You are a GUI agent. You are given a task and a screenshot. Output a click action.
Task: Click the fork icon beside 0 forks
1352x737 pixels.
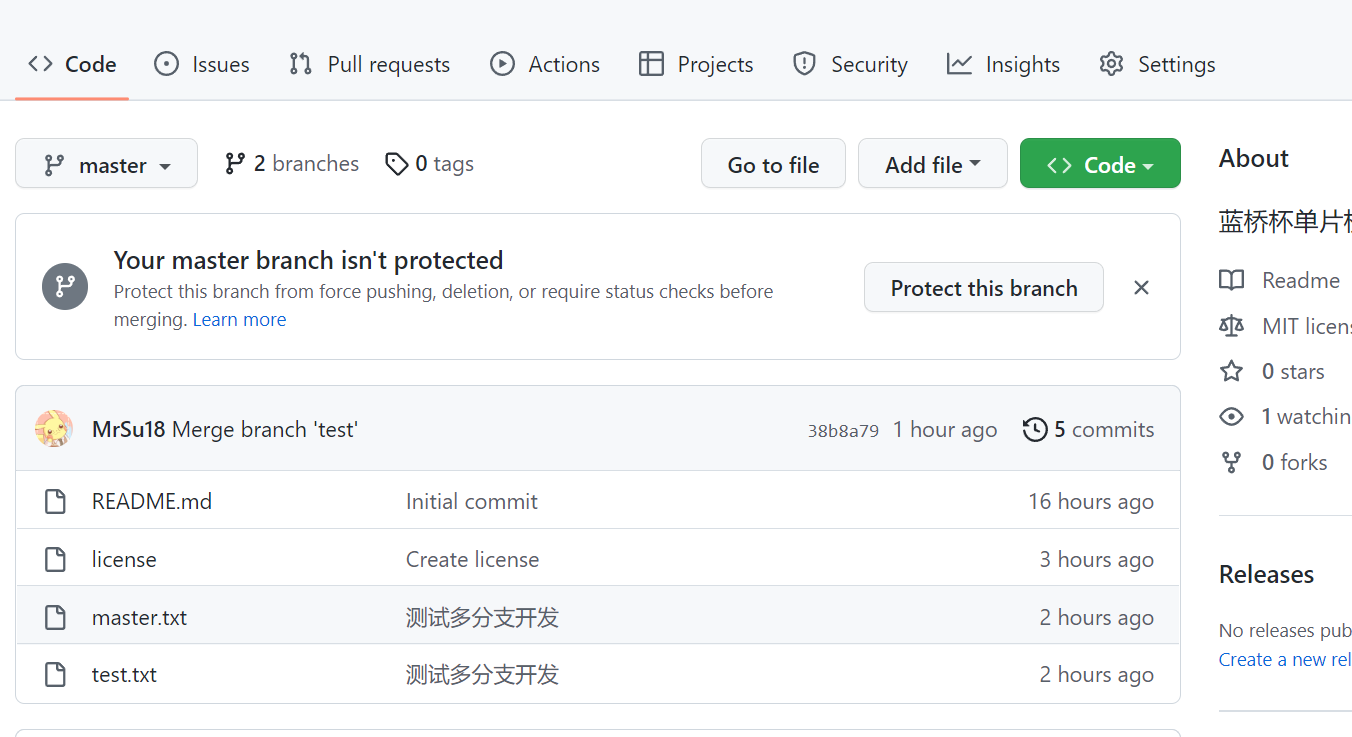[1232, 463]
